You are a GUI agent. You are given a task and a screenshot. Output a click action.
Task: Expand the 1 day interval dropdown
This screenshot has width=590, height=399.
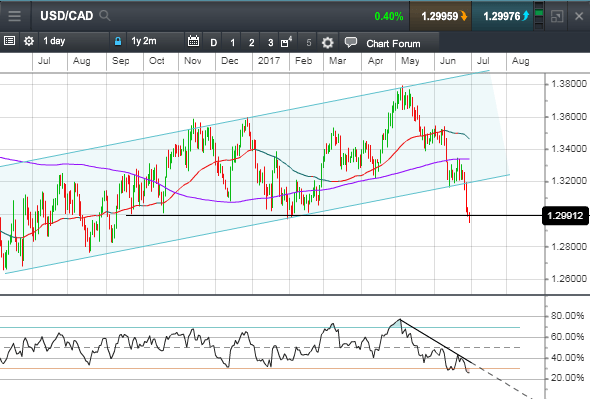[73, 41]
